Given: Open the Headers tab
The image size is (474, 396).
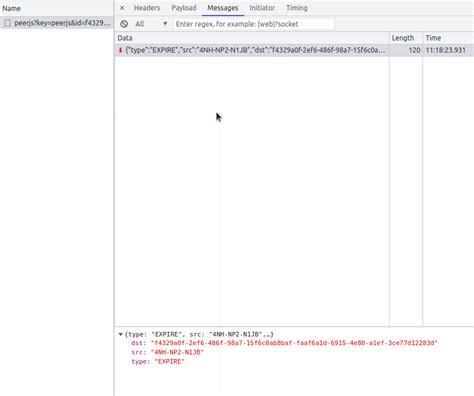Looking at the screenshot, I should (147, 8).
